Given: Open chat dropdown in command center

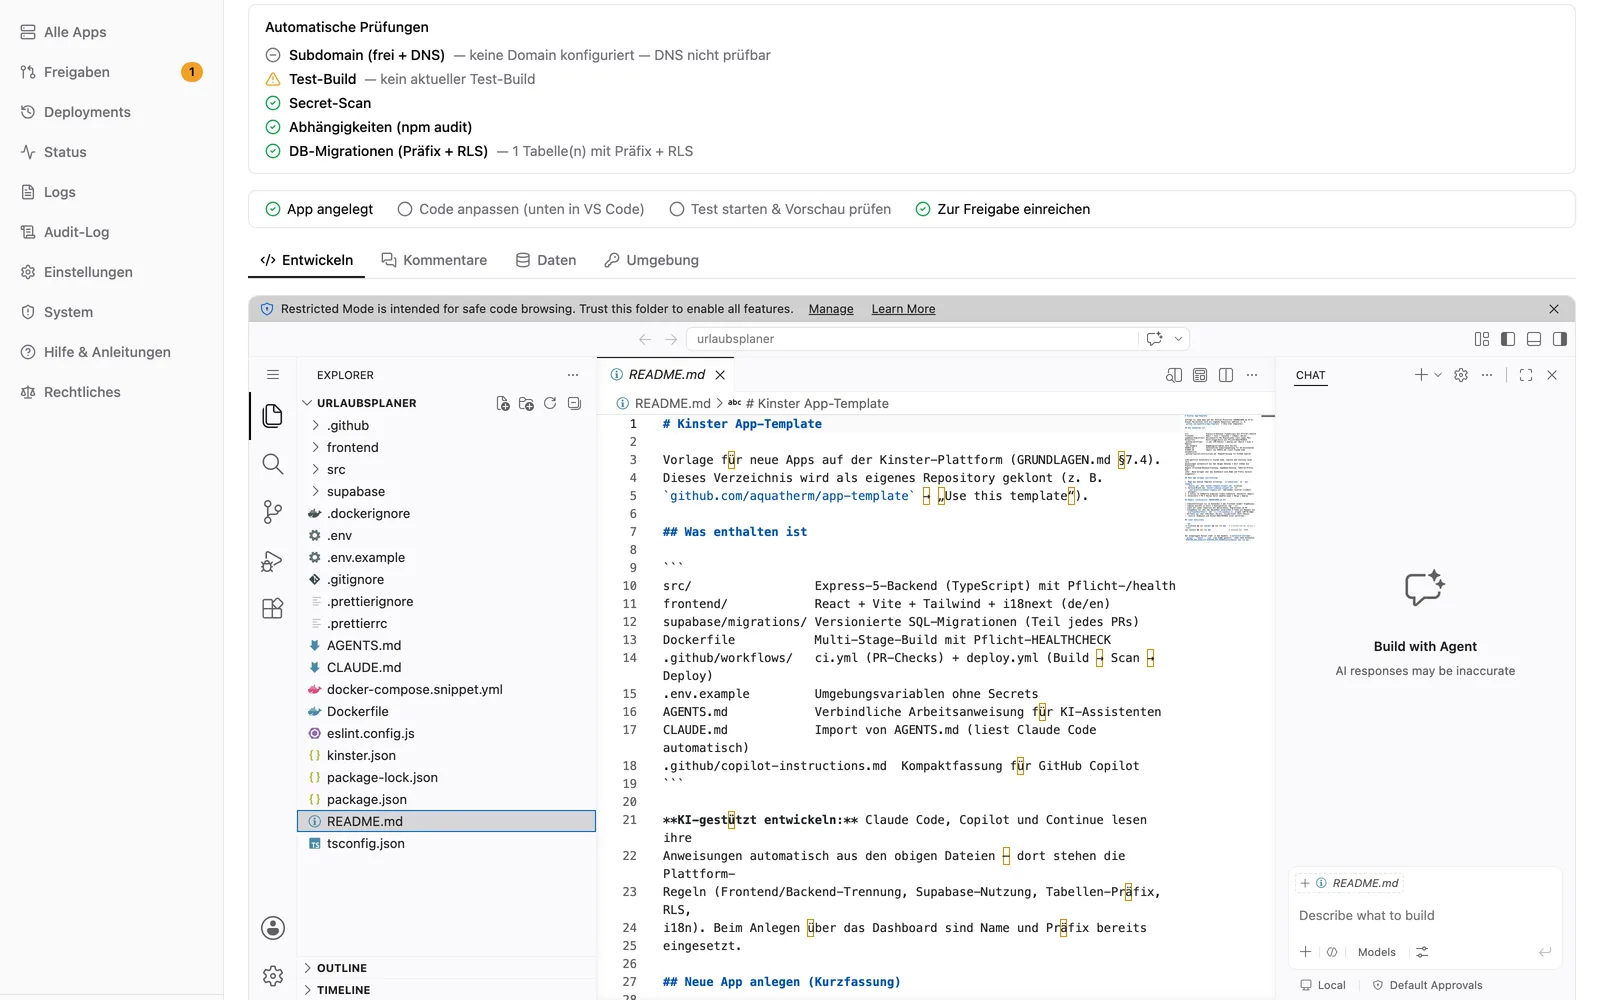Looking at the screenshot, I should coord(1178,339).
